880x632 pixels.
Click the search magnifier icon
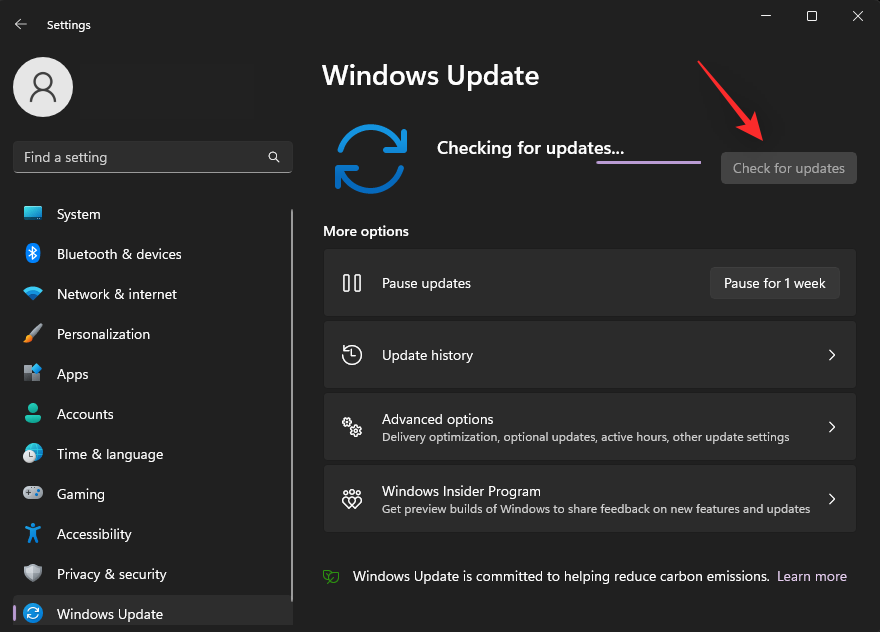point(274,157)
